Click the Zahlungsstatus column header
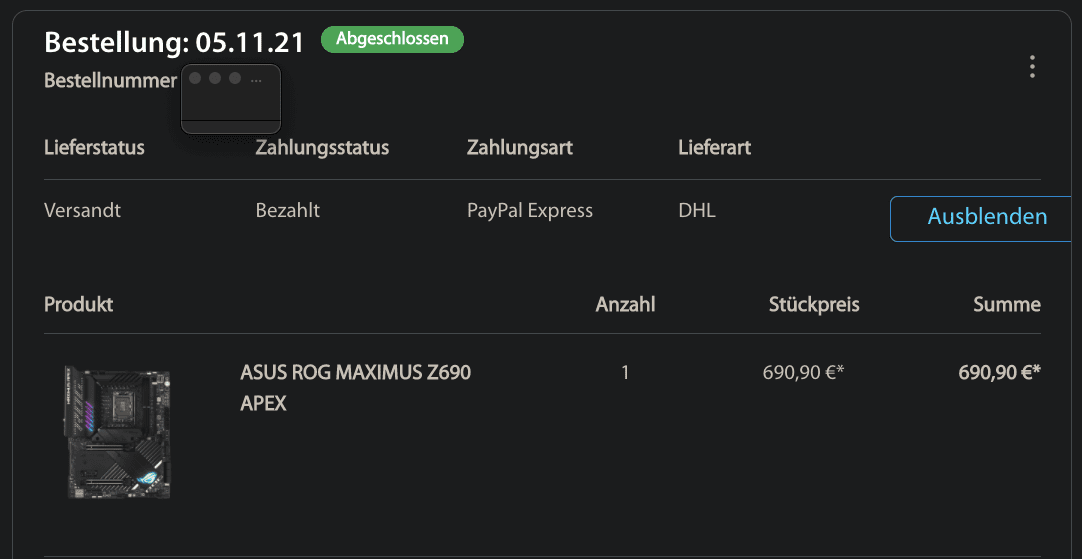 click(322, 148)
